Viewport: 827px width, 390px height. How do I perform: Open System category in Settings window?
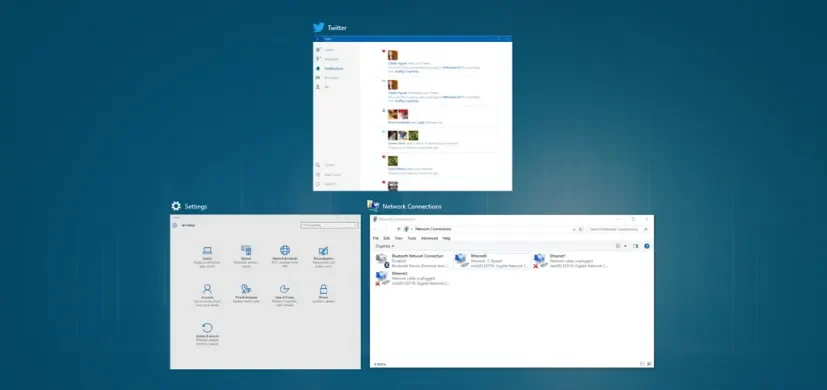[207, 255]
